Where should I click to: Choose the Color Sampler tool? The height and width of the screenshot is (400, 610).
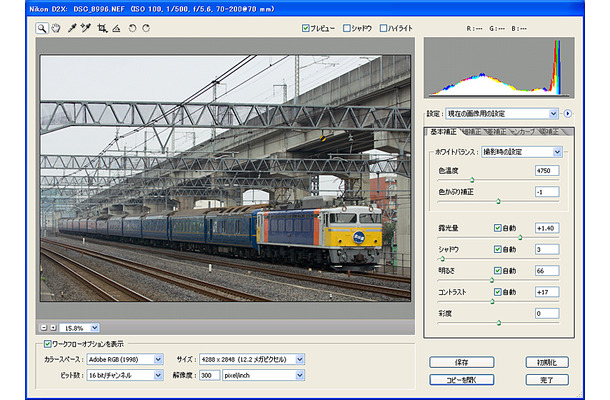(86, 28)
